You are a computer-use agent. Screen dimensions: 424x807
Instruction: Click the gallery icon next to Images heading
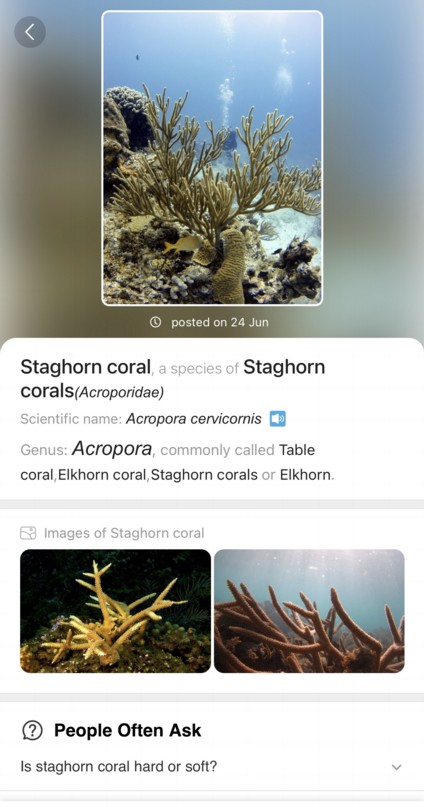28,533
